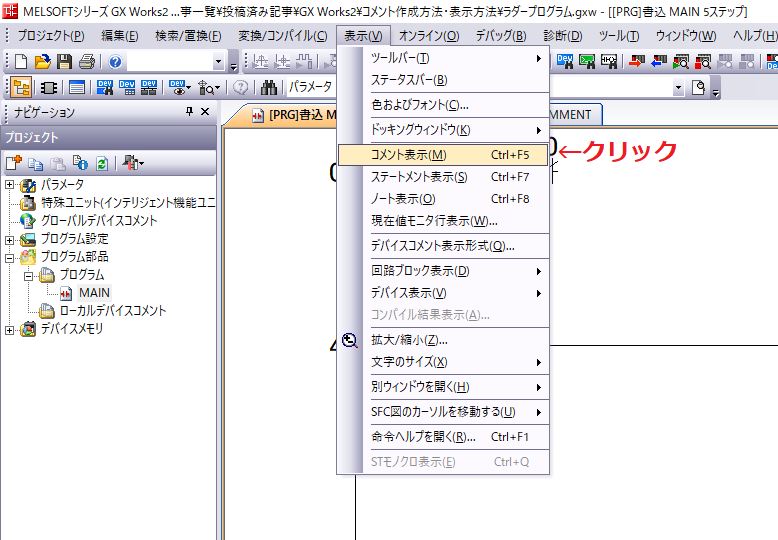Open Help via the blue question mark icon
The image size is (778, 540).
115,62
